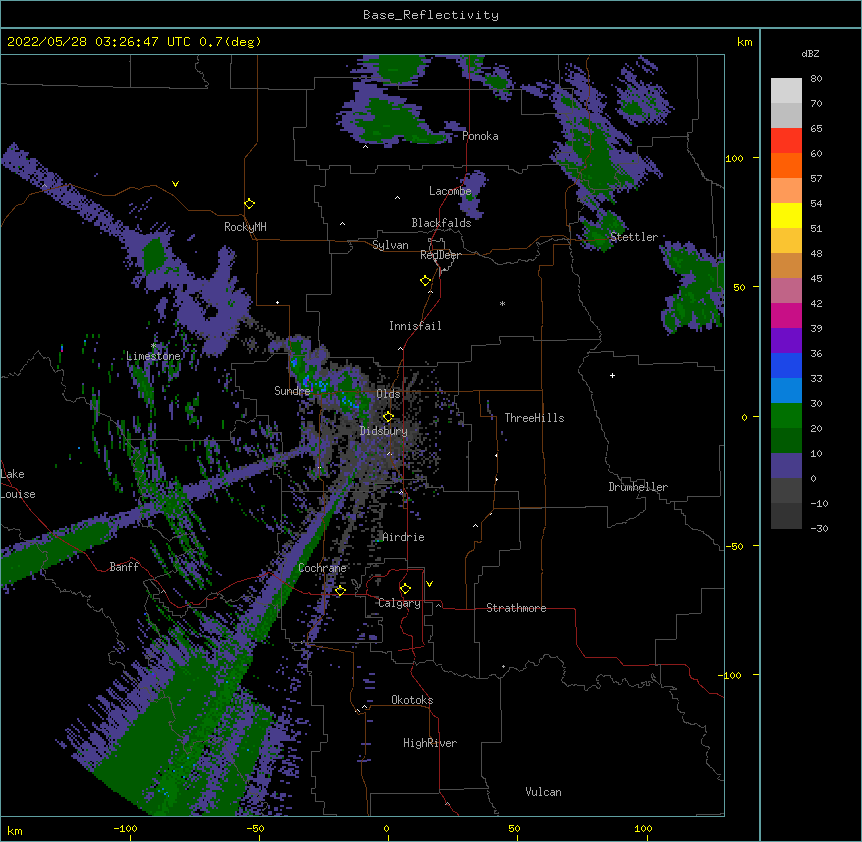Click the Drumheller label

click(638, 487)
